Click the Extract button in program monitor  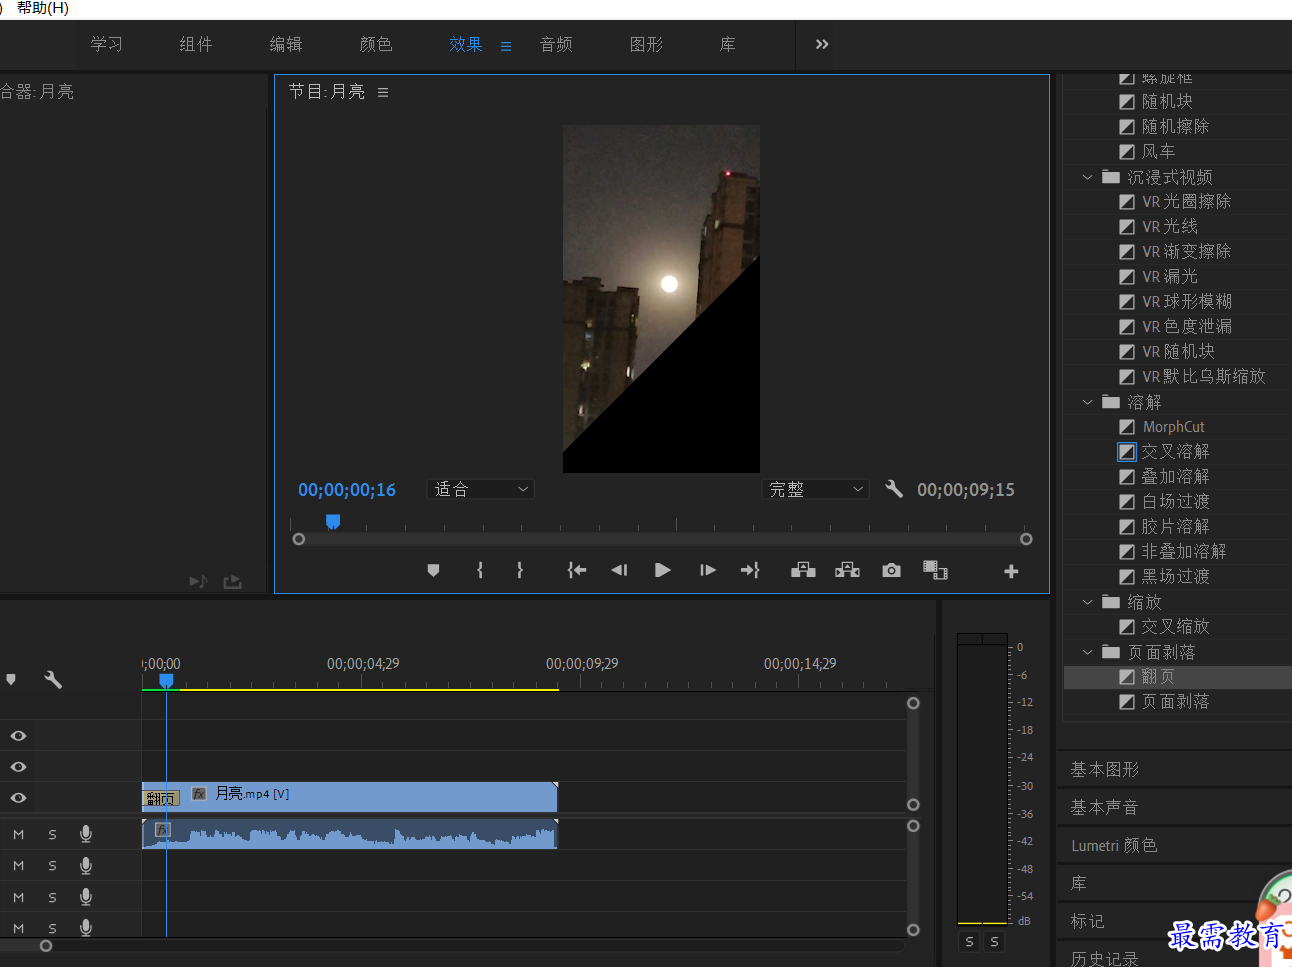pyautogui.click(x=847, y=570)
